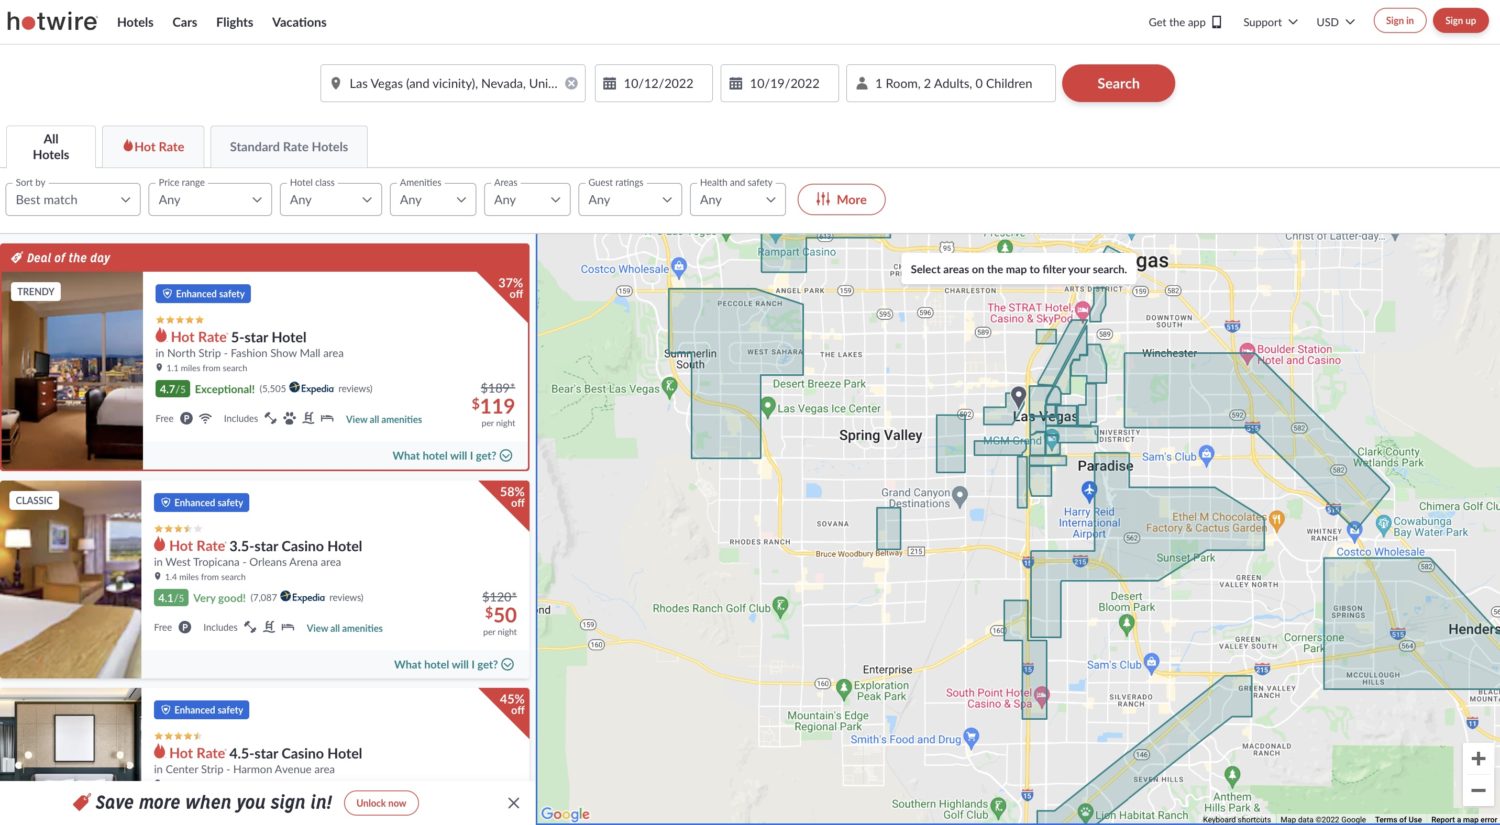
Task: Click the guests person icon in search bar
Action: [x=862, y=83]
